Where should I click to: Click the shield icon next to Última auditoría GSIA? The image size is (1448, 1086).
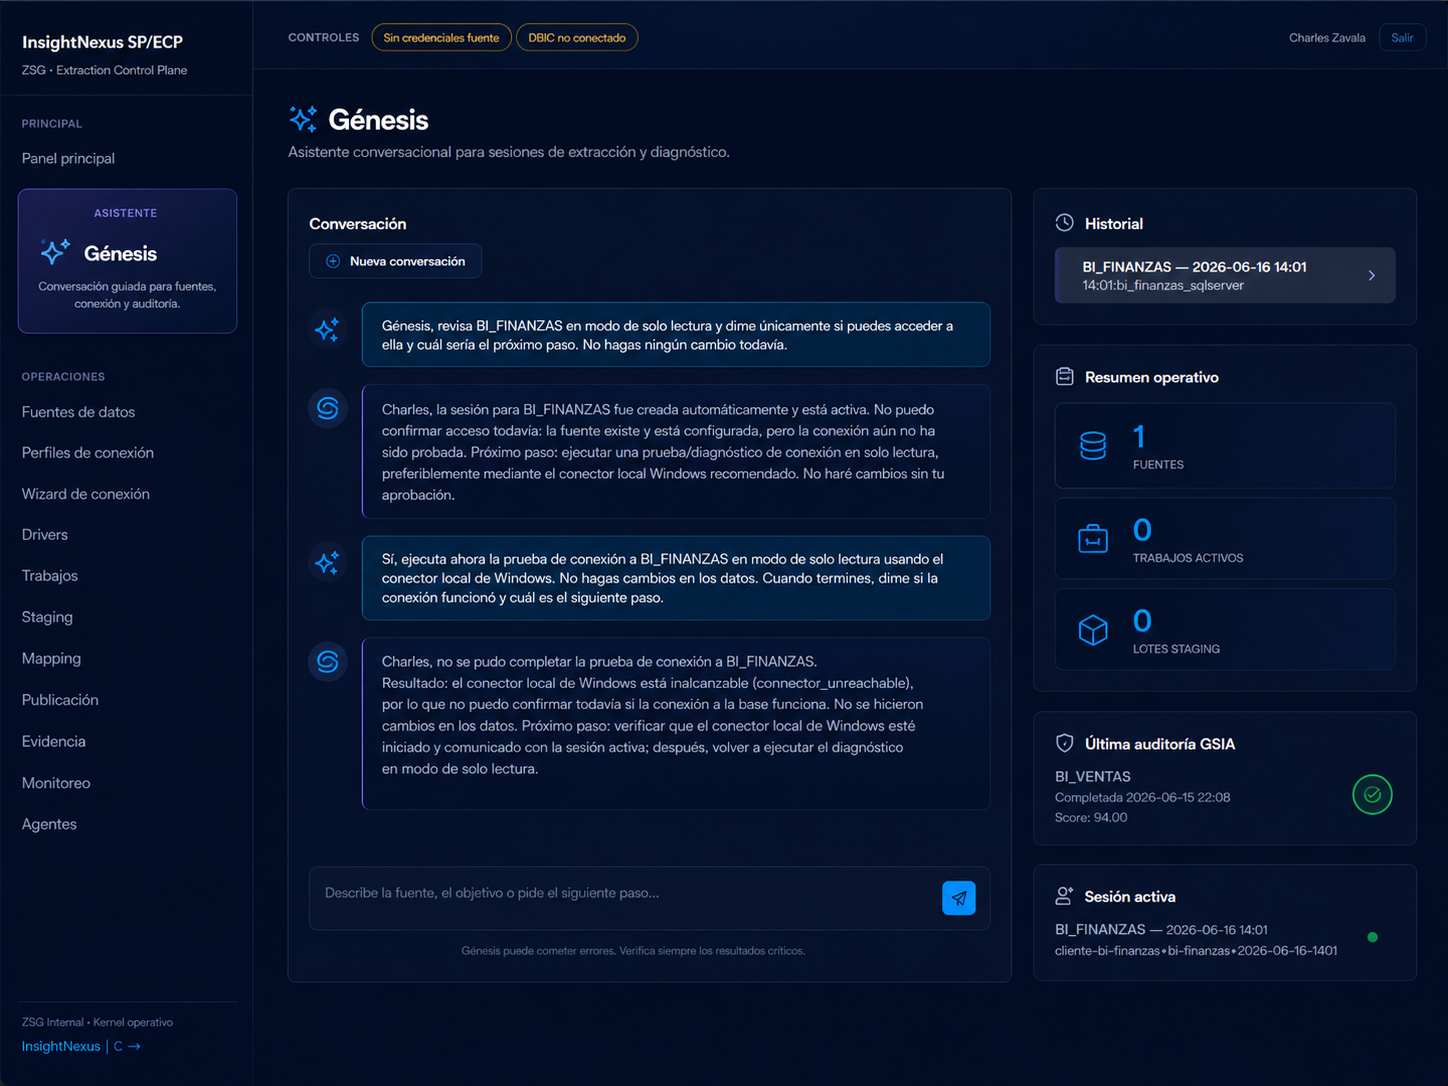1064,743
